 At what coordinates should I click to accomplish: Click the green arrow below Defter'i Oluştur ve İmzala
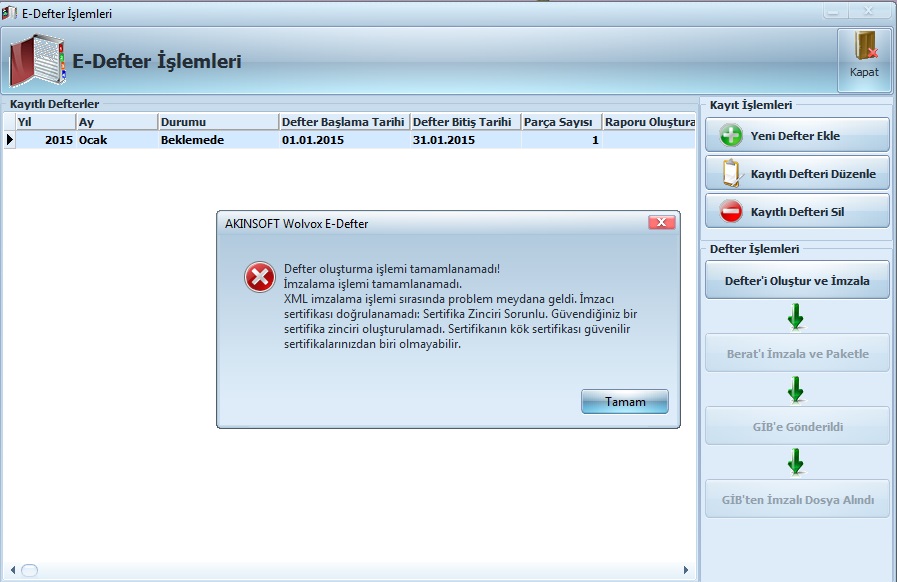796,317
